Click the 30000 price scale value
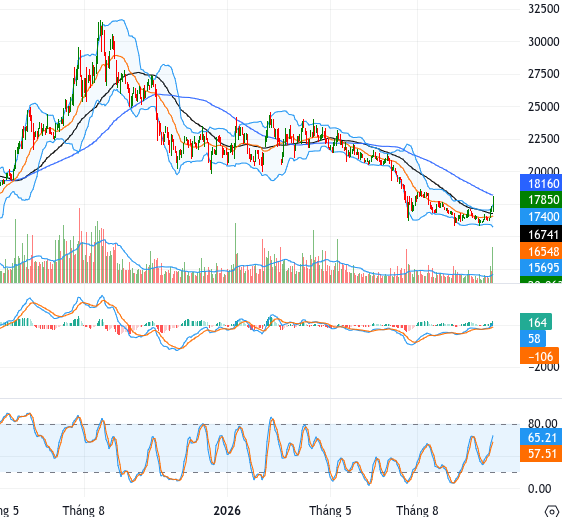 pos(543,42)
